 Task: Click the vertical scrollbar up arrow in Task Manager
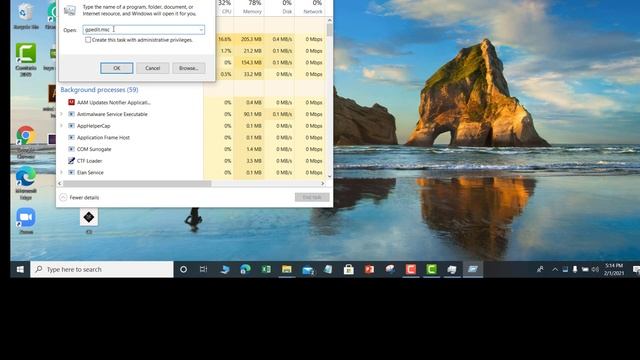tap(329, 20)
